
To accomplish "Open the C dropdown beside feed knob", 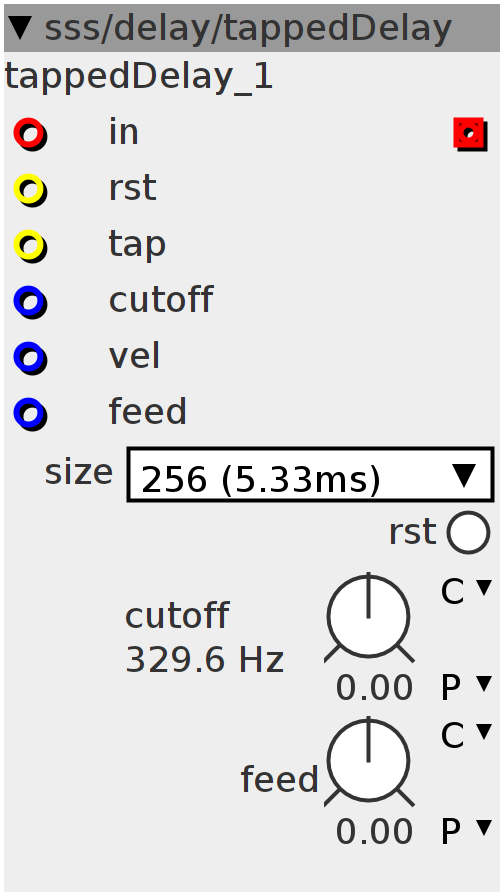I will click(466, 735).
